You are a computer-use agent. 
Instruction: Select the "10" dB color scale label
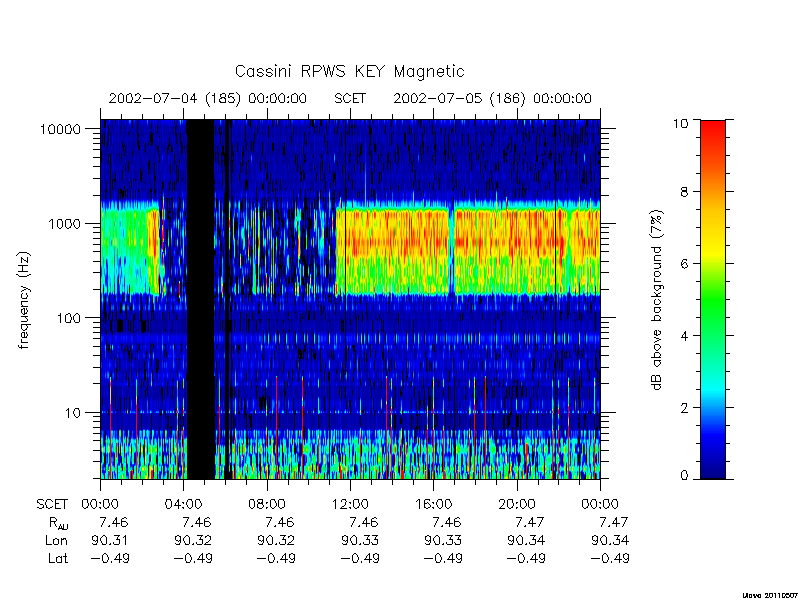coord(680,123)
